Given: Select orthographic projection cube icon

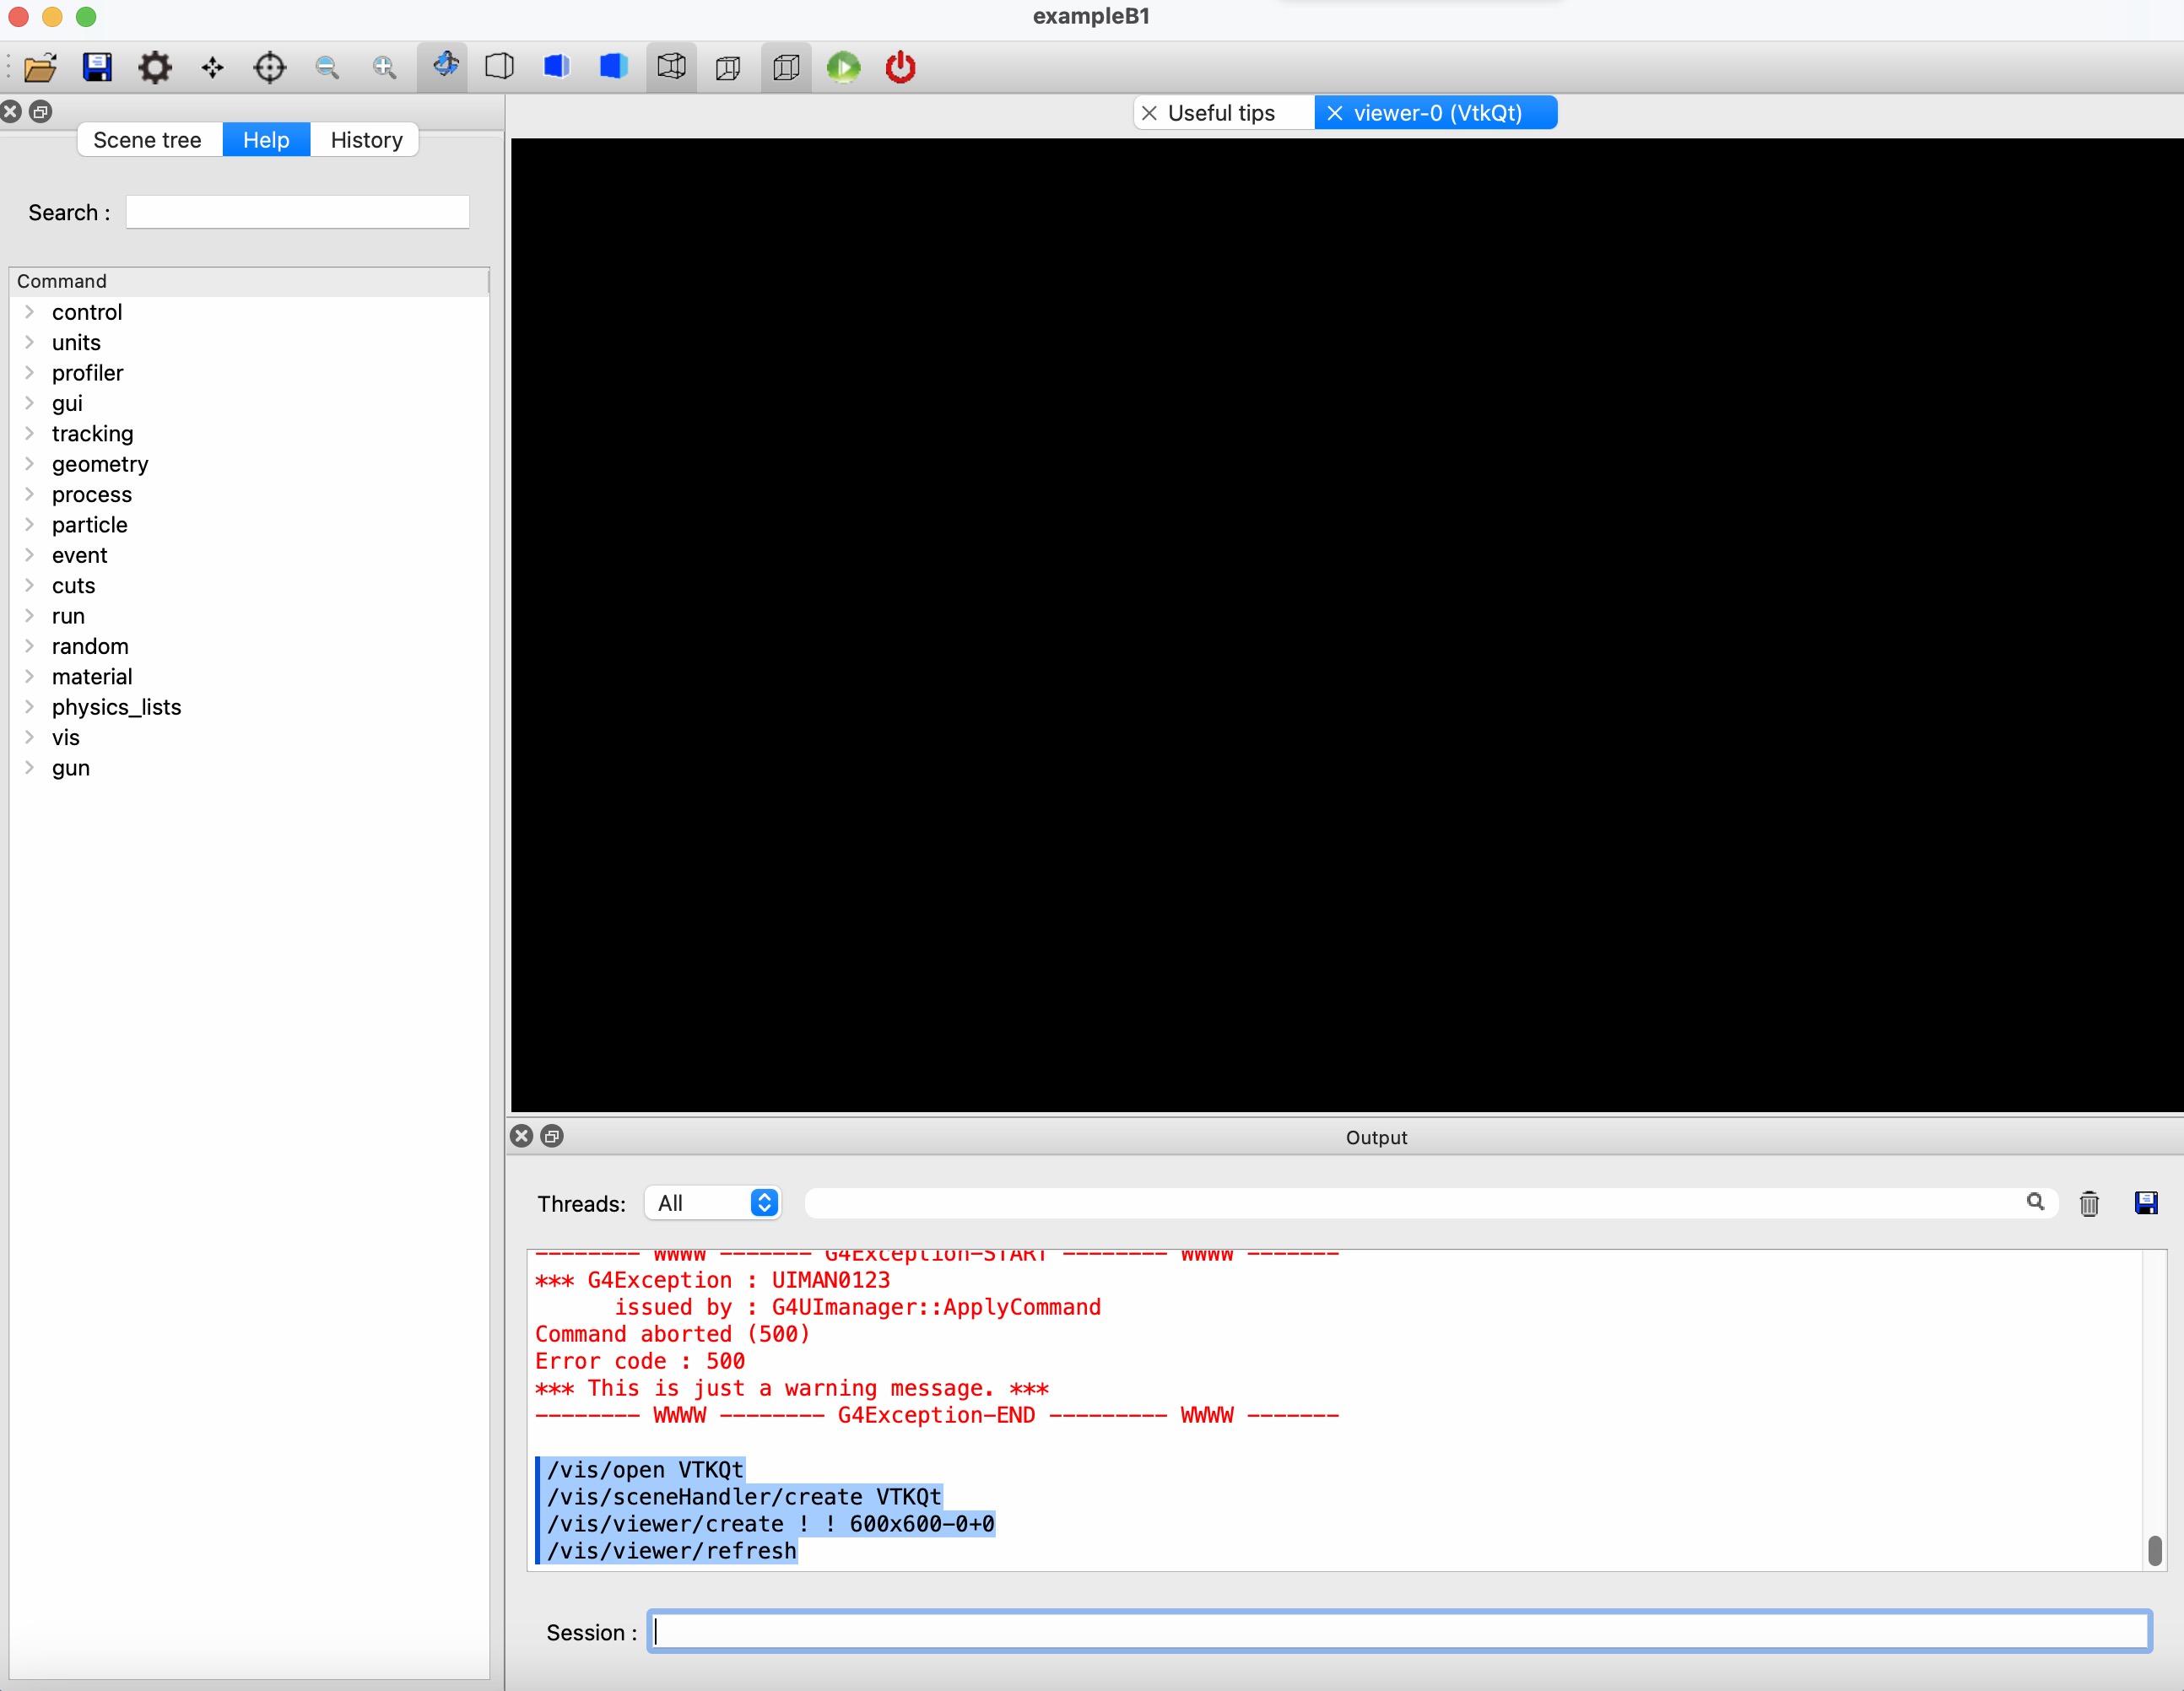Looking at the screenshot, I should point(786,68).
